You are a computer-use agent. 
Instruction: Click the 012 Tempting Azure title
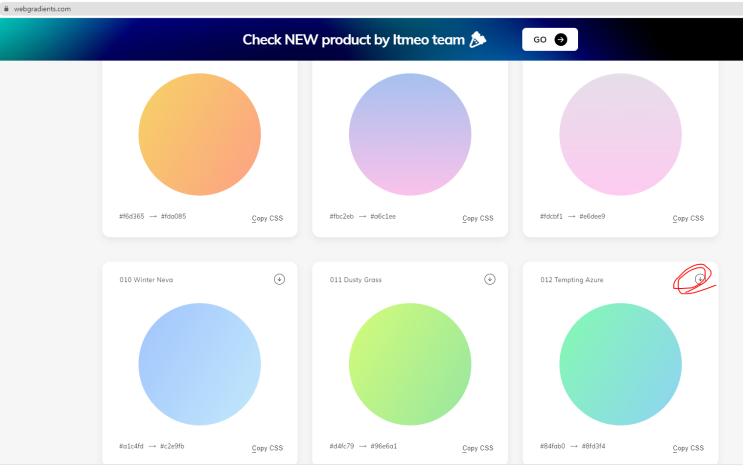571,280
